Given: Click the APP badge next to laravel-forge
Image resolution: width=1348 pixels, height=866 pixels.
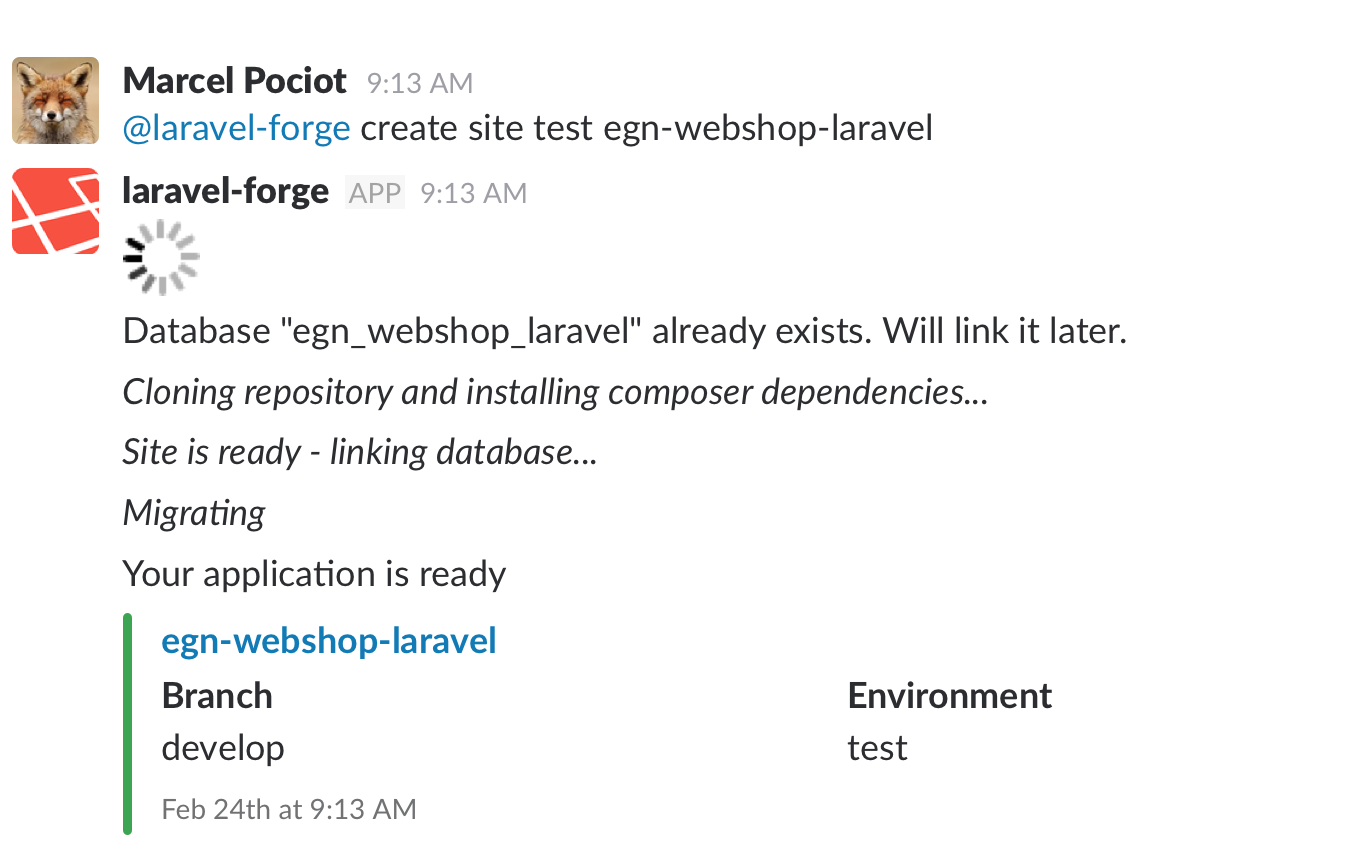Looking at the screenshot, I should pos(375,192).
